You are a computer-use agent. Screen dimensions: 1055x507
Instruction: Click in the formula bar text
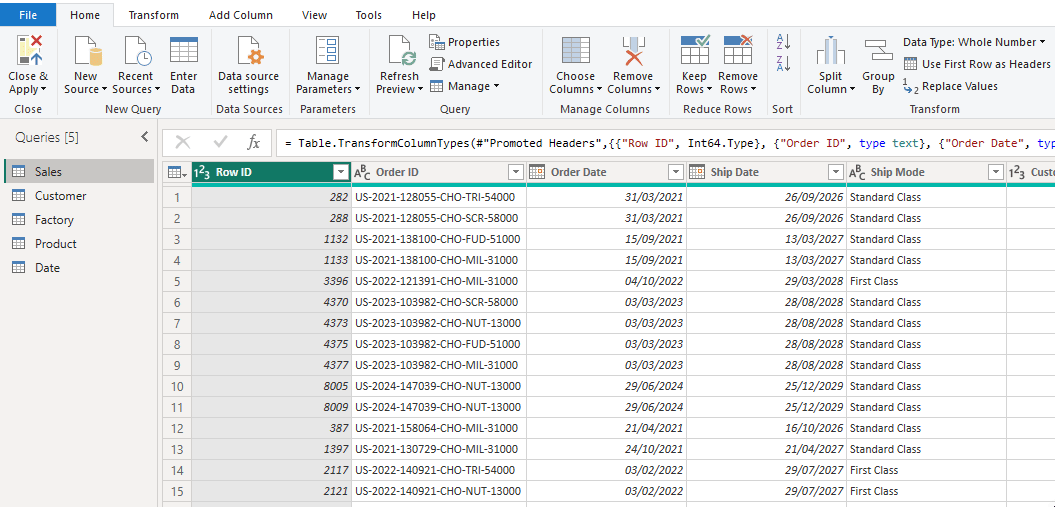664,143
